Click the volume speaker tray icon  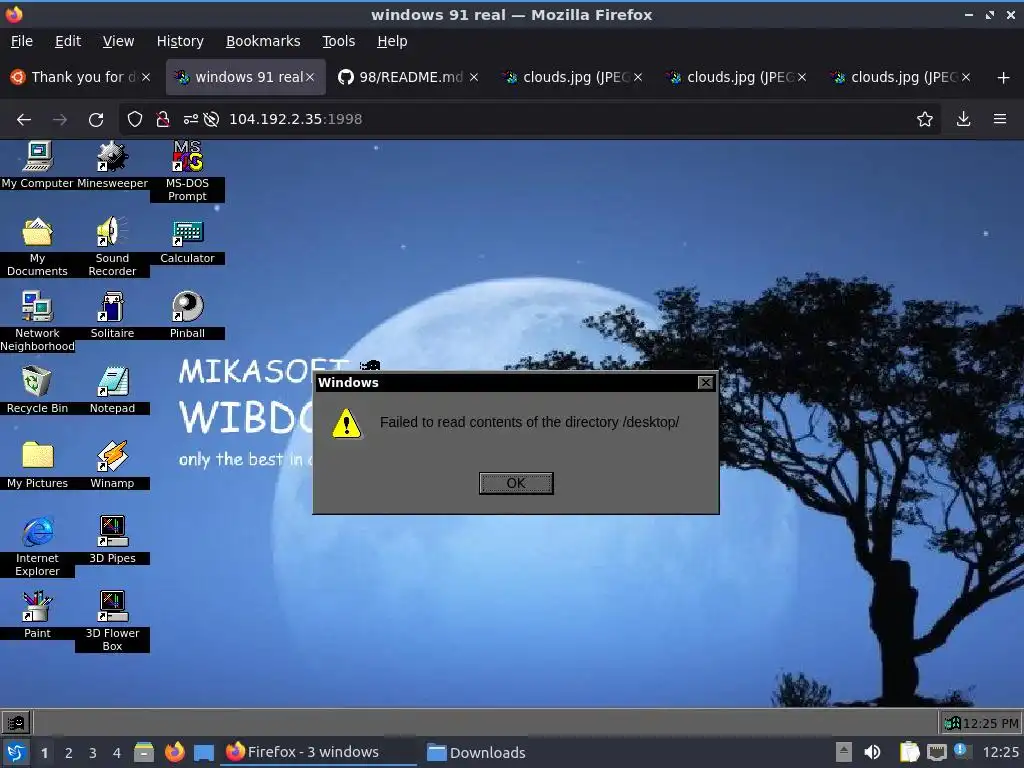(872, 752)
